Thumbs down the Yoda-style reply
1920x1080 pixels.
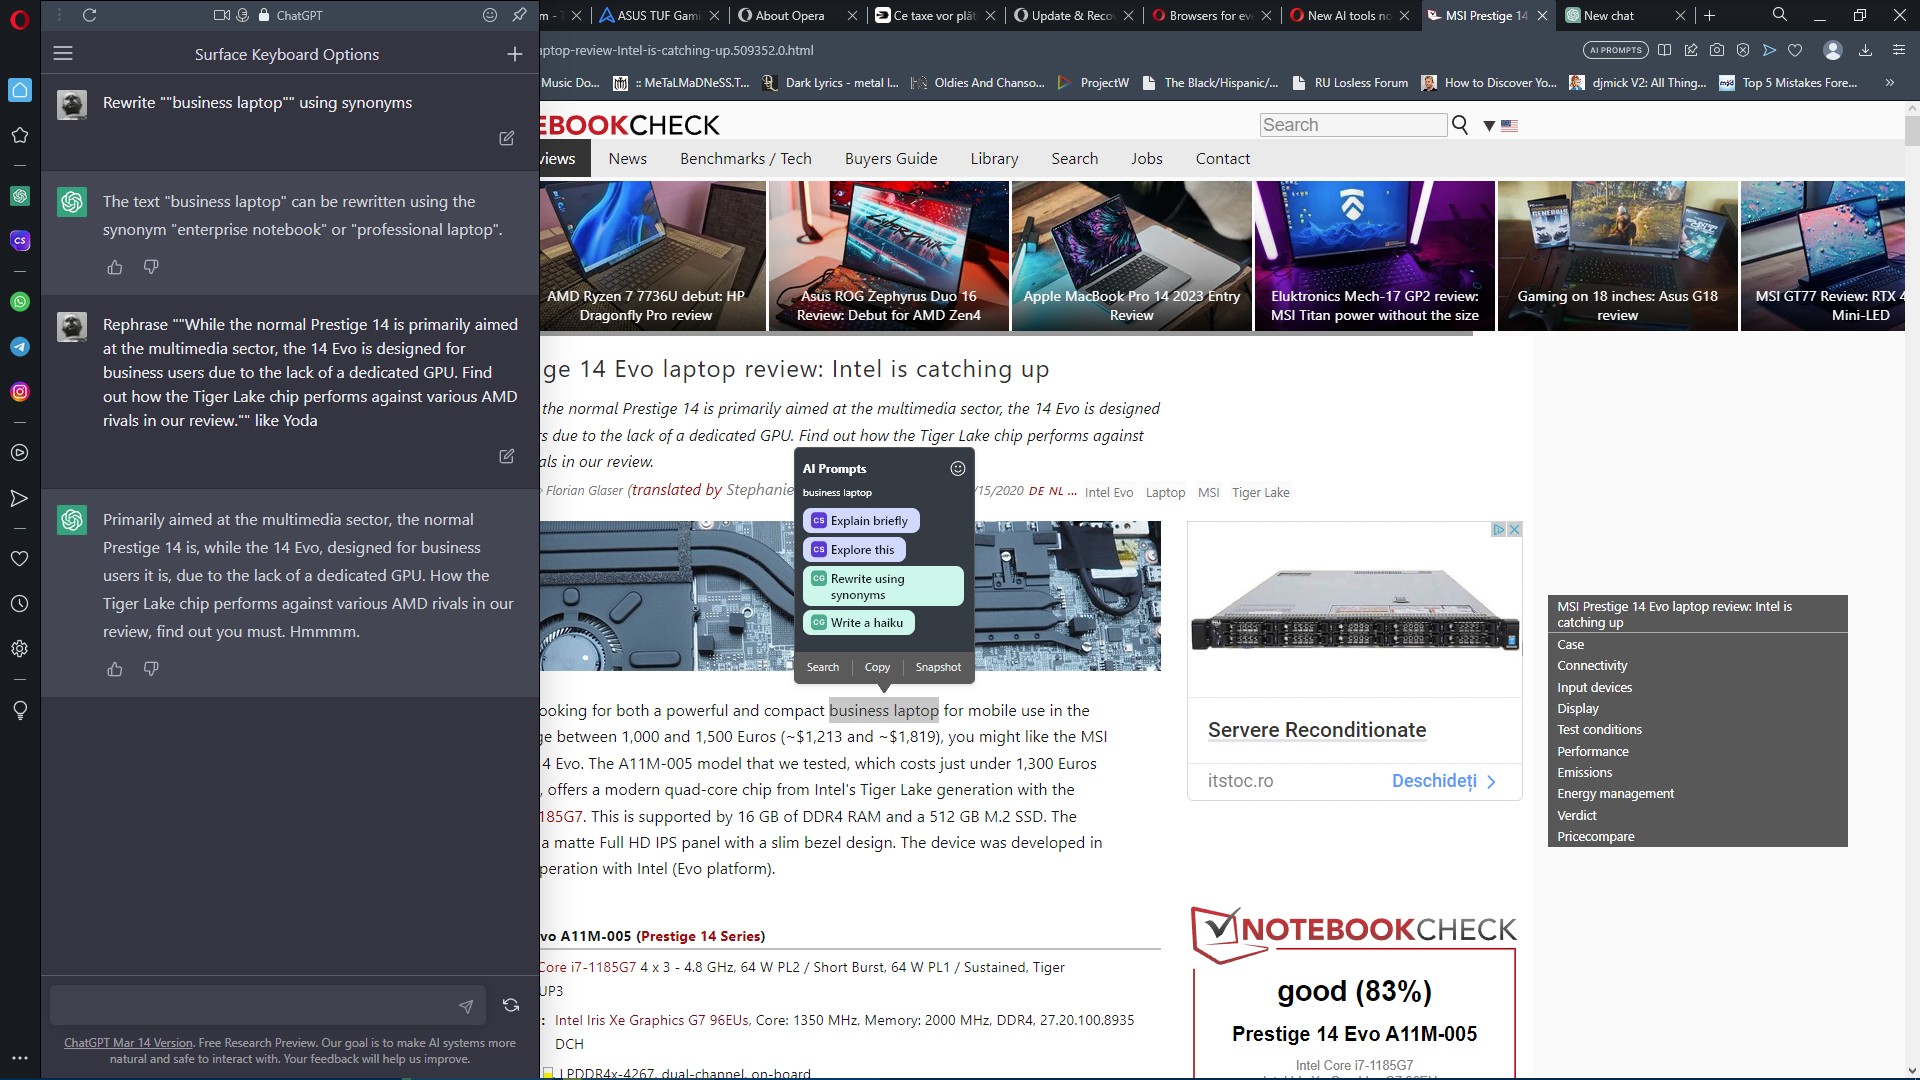click(151, 669)
